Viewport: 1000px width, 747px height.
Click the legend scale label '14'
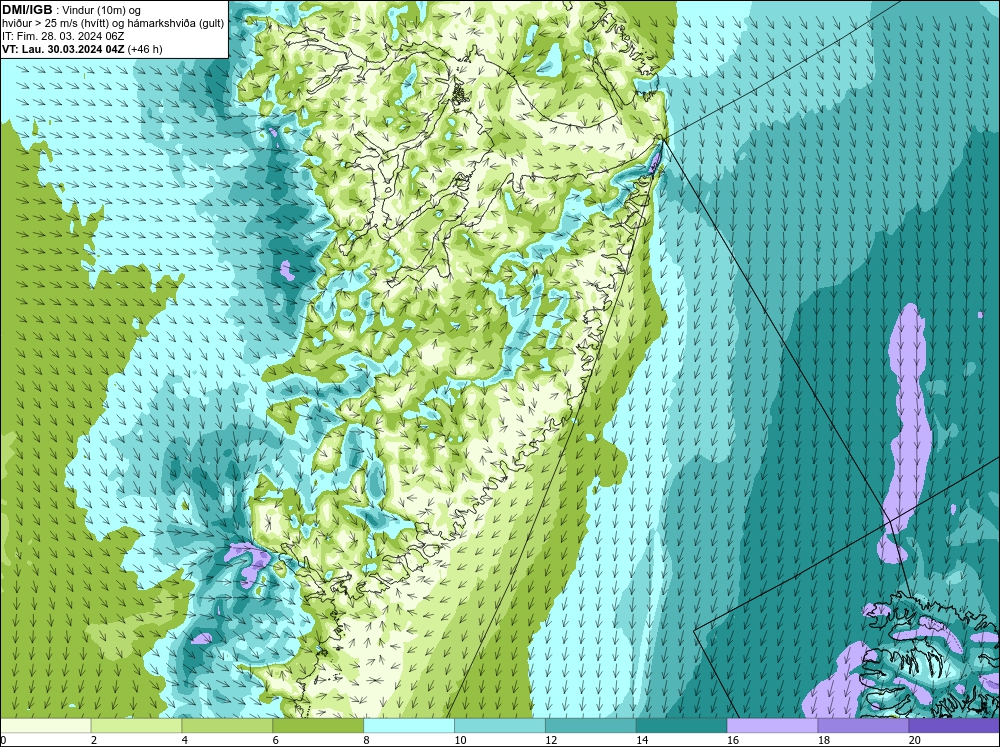(x=642, y=740)
